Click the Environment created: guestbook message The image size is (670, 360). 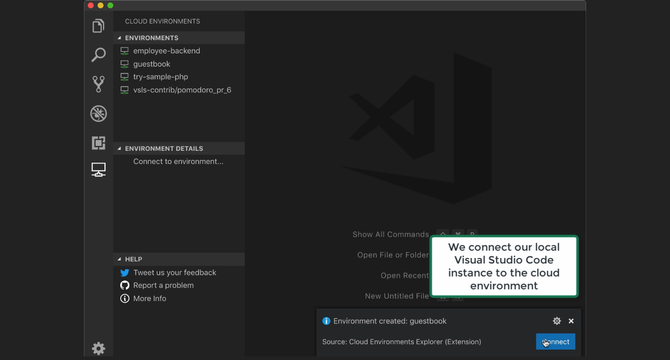390,321
